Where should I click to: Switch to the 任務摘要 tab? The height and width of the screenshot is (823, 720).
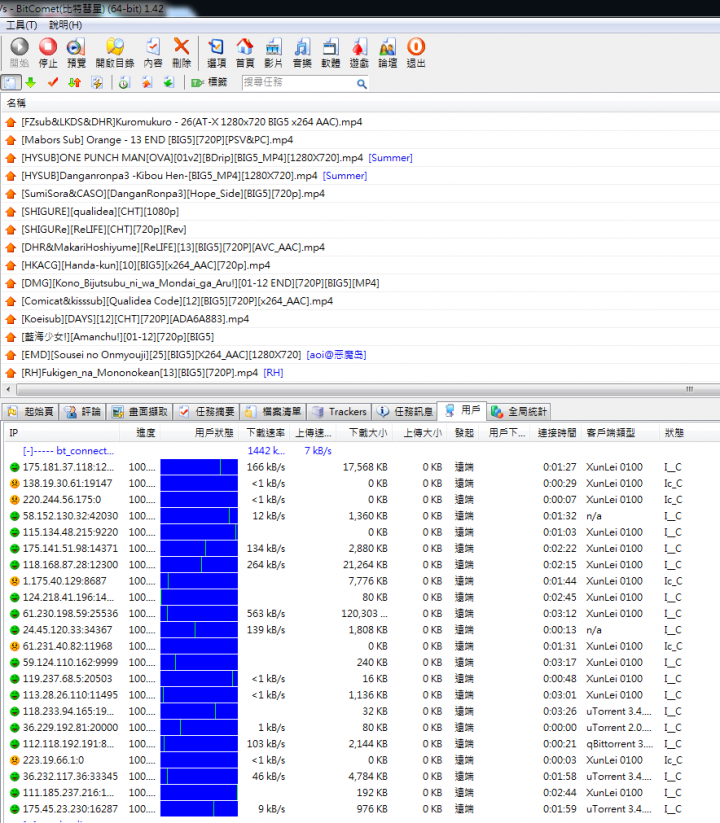tap(207, 412)
